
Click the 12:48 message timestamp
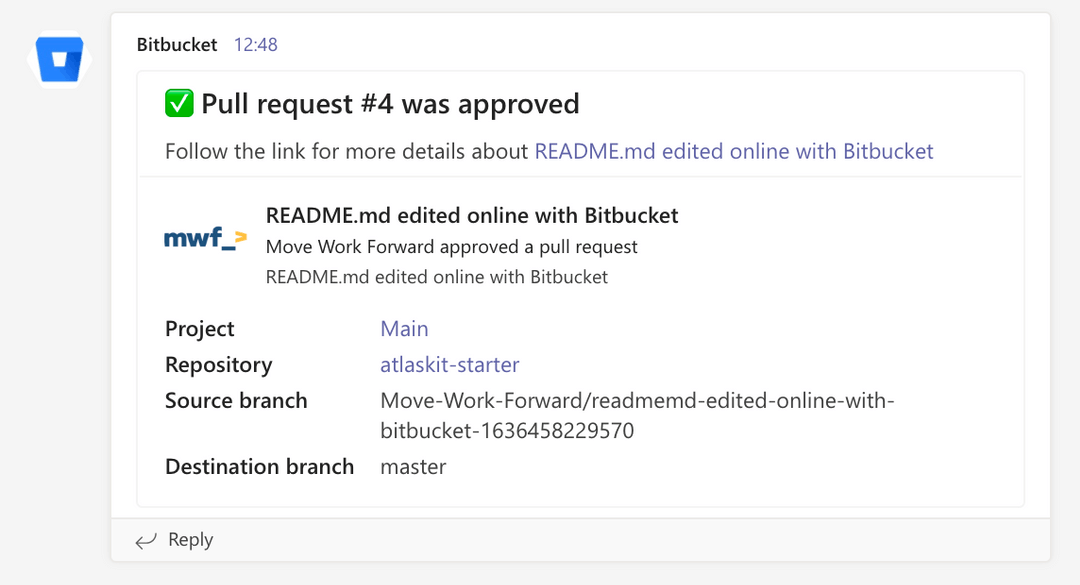click(255, 44)
